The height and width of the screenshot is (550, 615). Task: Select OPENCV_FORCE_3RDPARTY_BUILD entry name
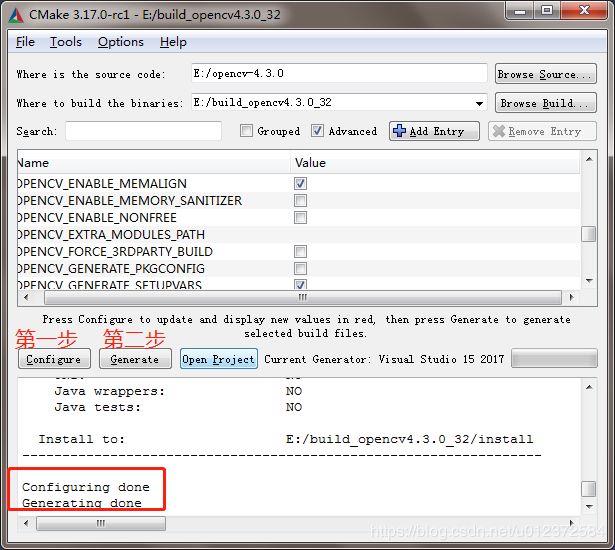pyautogui.click(x=115, y=251)
